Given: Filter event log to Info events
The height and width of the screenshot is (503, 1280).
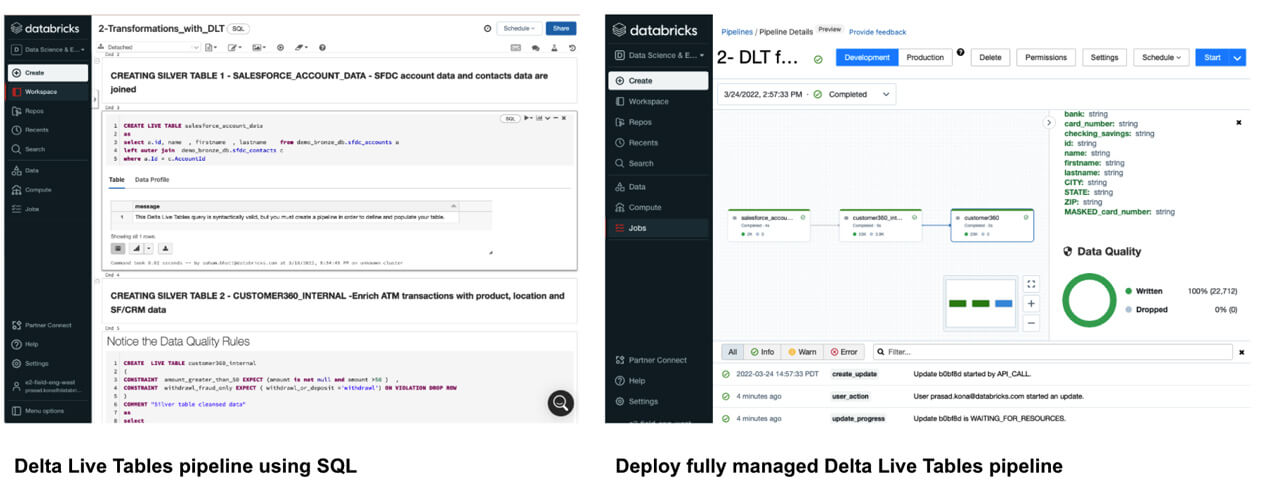Looking at the screenshot, I should (762, 352).
